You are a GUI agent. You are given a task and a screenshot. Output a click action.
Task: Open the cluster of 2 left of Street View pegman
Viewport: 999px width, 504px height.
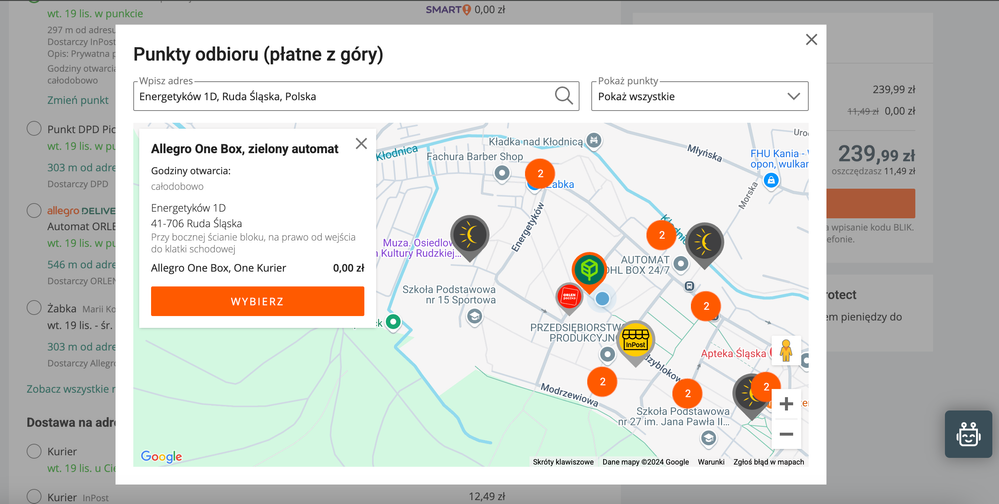pyautogui.click(x=706, y=306)
